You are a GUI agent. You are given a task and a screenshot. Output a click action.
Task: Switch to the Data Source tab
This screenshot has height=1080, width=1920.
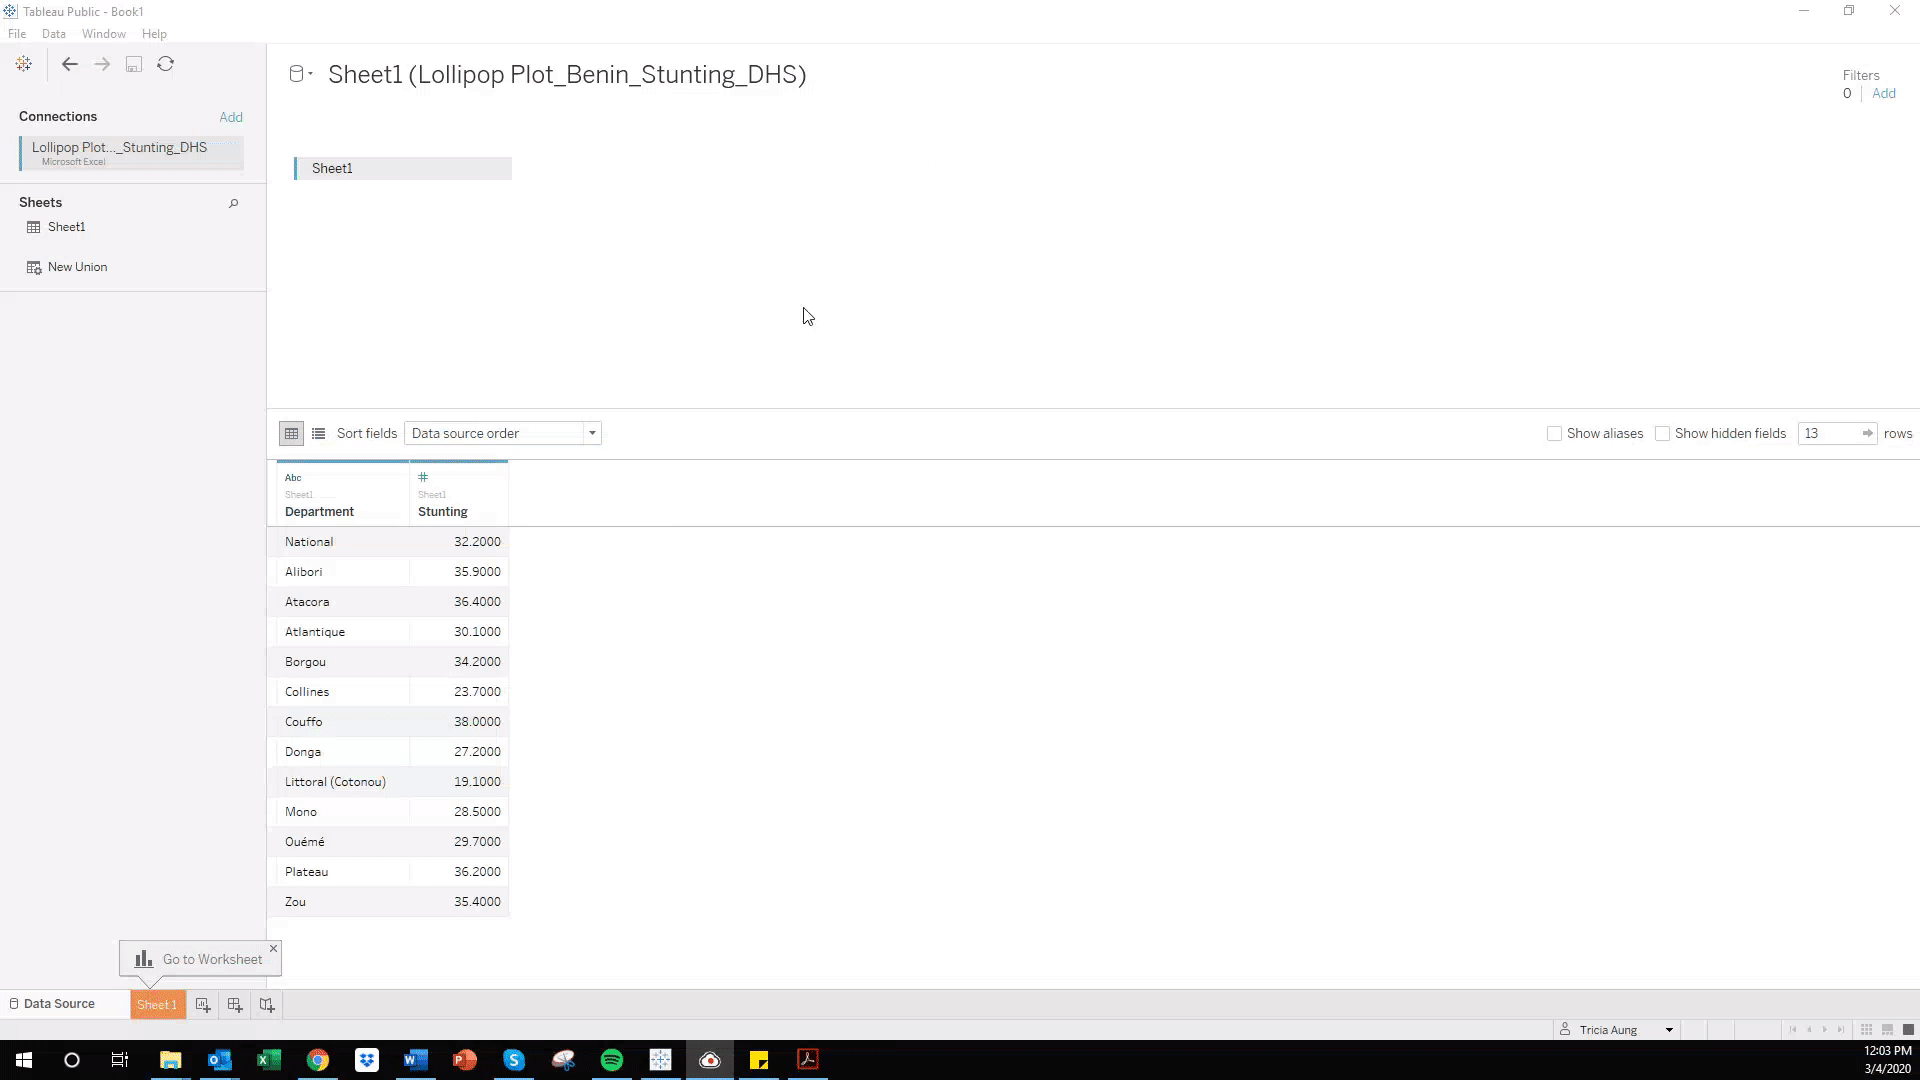pos(59,1003)
